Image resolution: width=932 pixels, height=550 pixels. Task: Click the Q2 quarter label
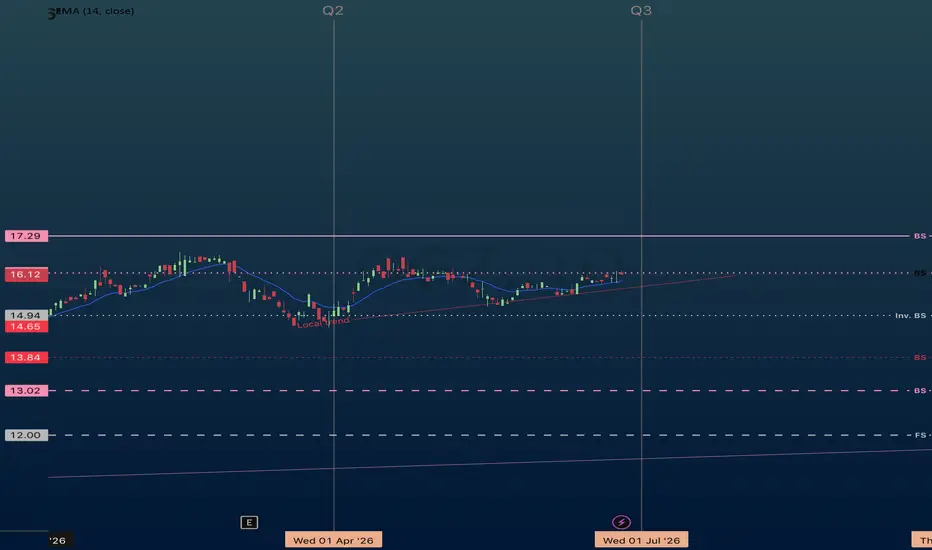pyautogui.click(x=333, y=11)
